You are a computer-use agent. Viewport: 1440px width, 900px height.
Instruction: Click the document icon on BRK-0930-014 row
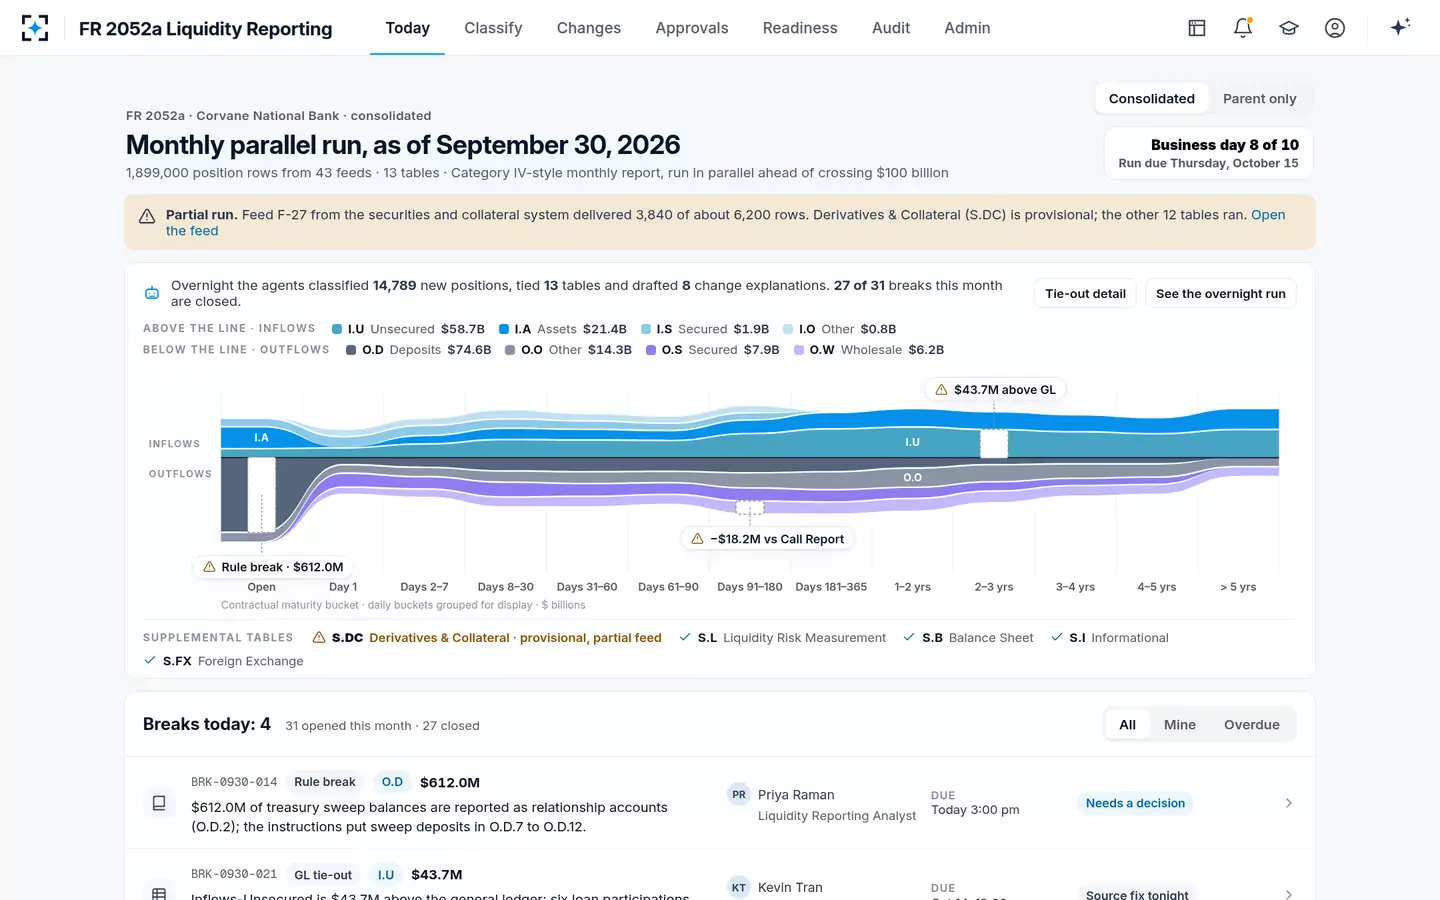click(159, 803)
